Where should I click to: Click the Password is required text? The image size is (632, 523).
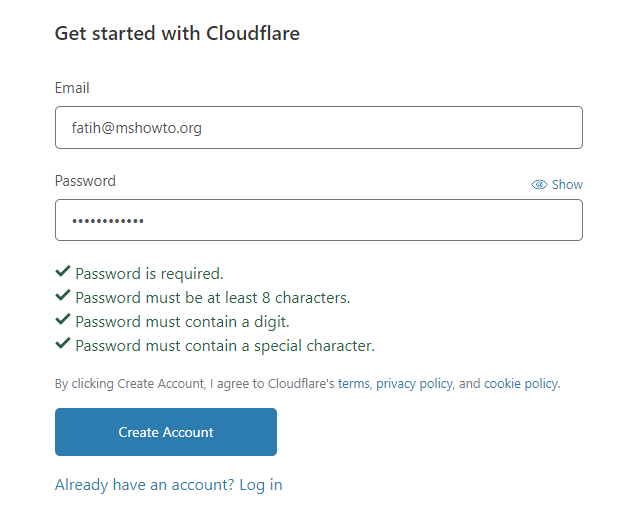coord(149,274)
